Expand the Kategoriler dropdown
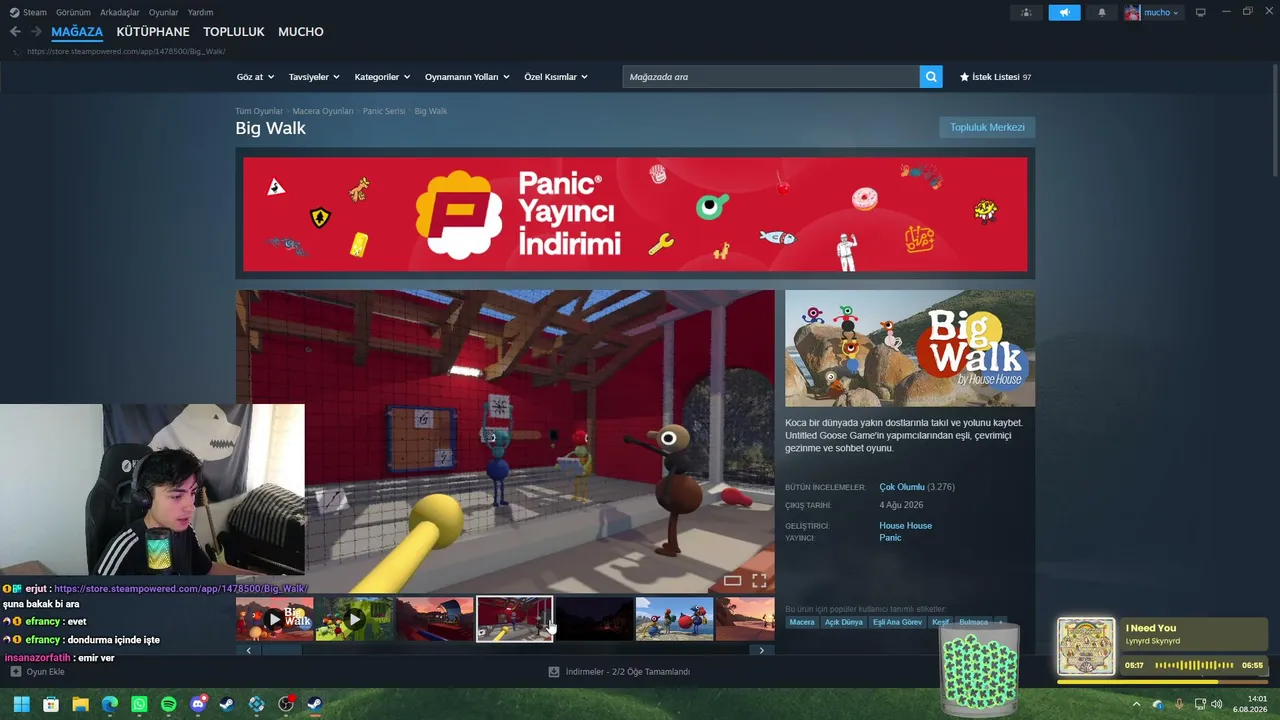The image size is (1280, 720). point(382,77)
